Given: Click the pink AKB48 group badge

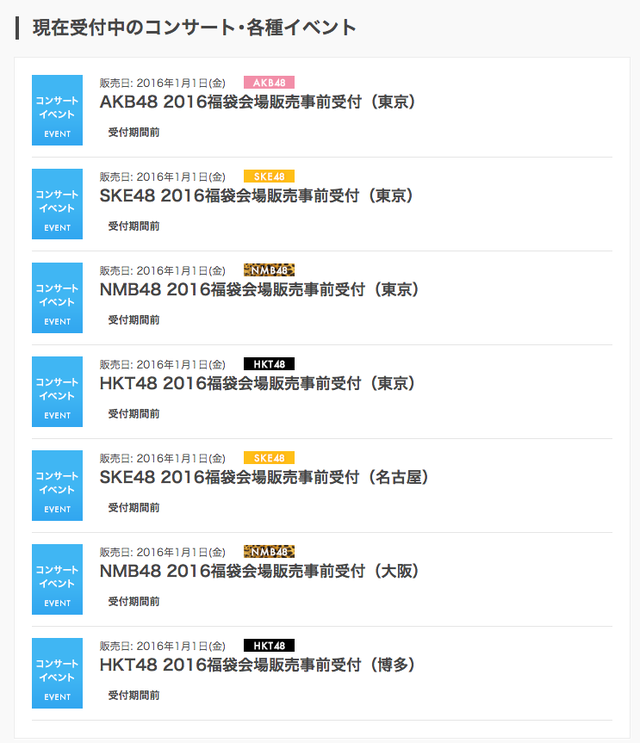Looking at the screenshot, I should click(x=269, y=82).
